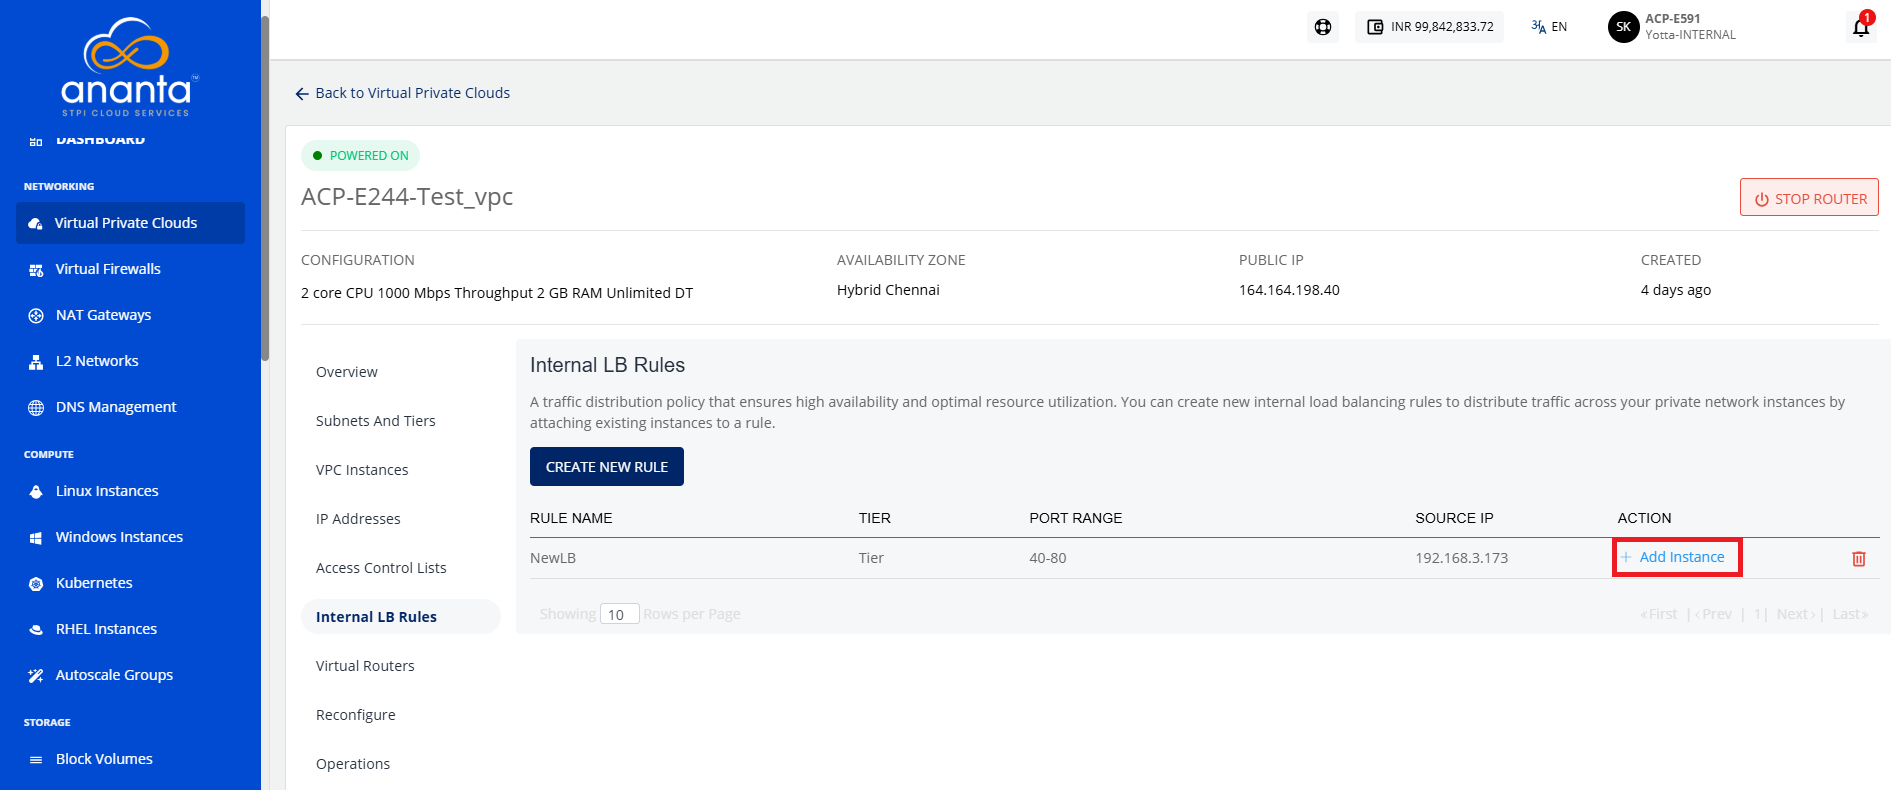Viewport: 1891px width, 790px height.
Task: Switch to the Subnets And Tiers tab
Action: tap(376, 421)
